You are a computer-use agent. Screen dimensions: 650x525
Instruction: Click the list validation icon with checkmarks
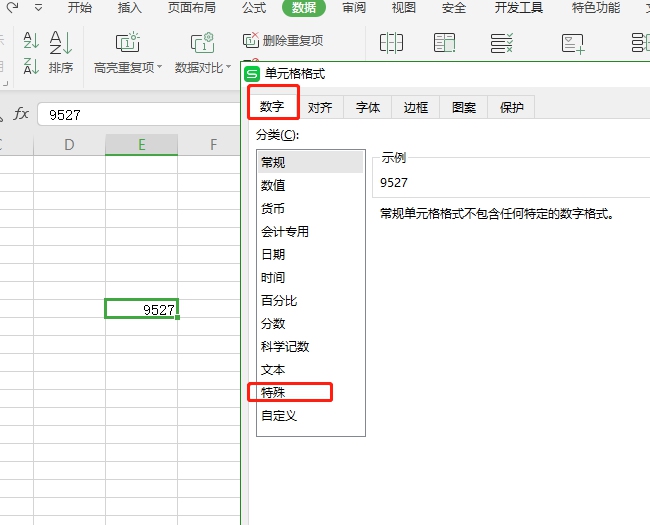pyautogui.click(x=502, y=43)
